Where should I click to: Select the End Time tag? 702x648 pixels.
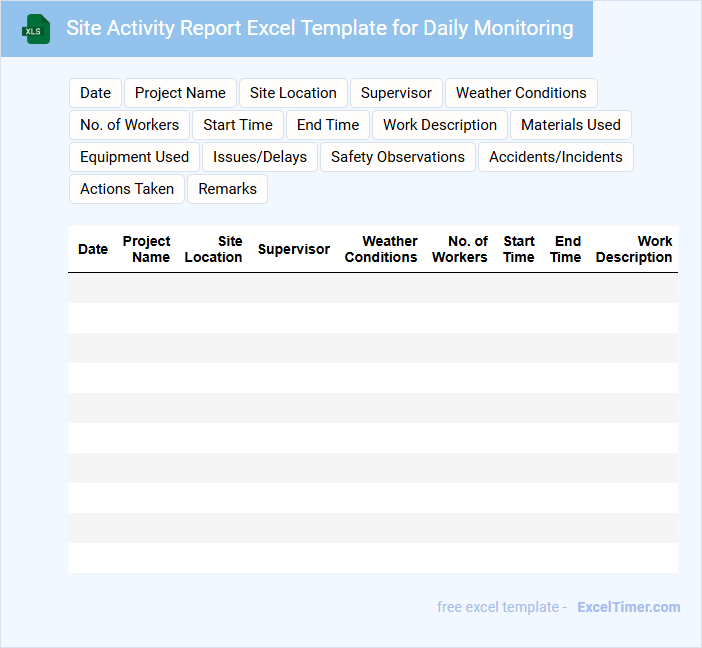click(328, 125)
